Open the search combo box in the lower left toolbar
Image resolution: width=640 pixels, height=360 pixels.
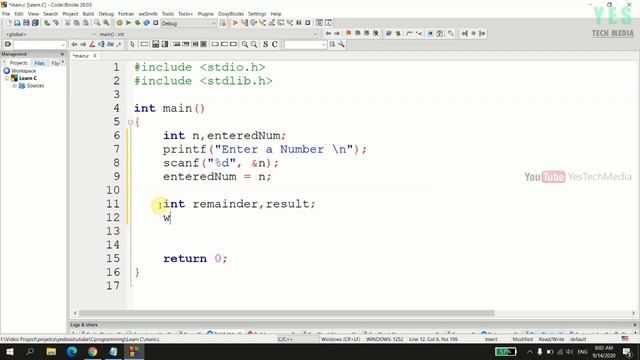click(x=39, y=44)
